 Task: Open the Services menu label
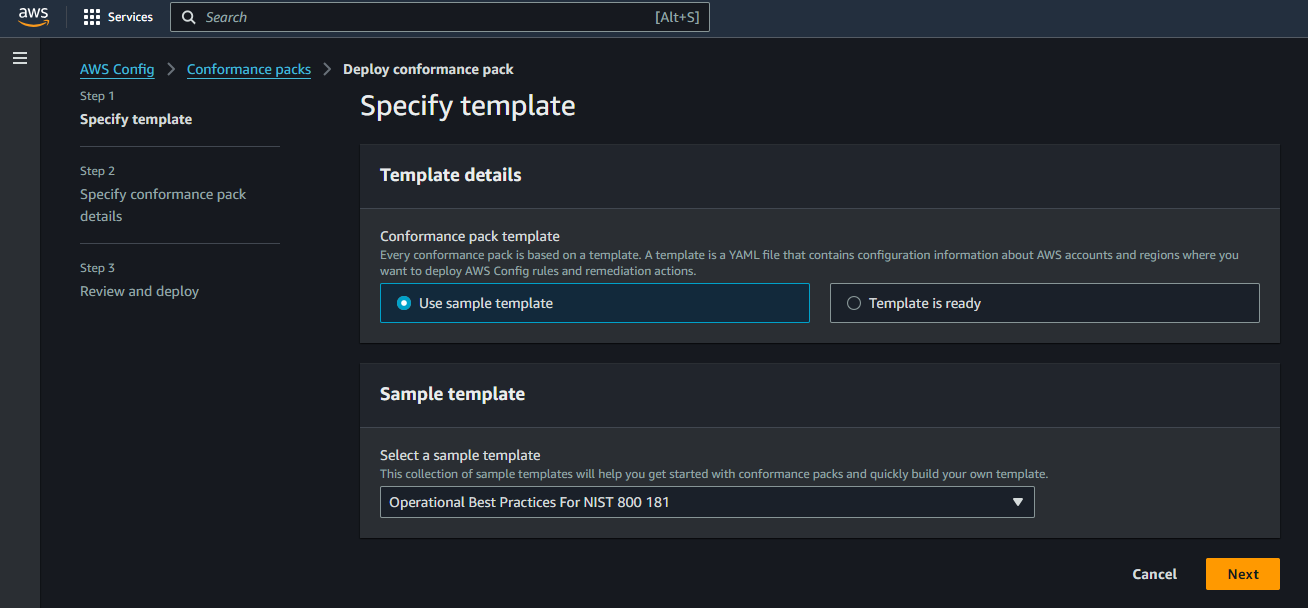point(130,17)
